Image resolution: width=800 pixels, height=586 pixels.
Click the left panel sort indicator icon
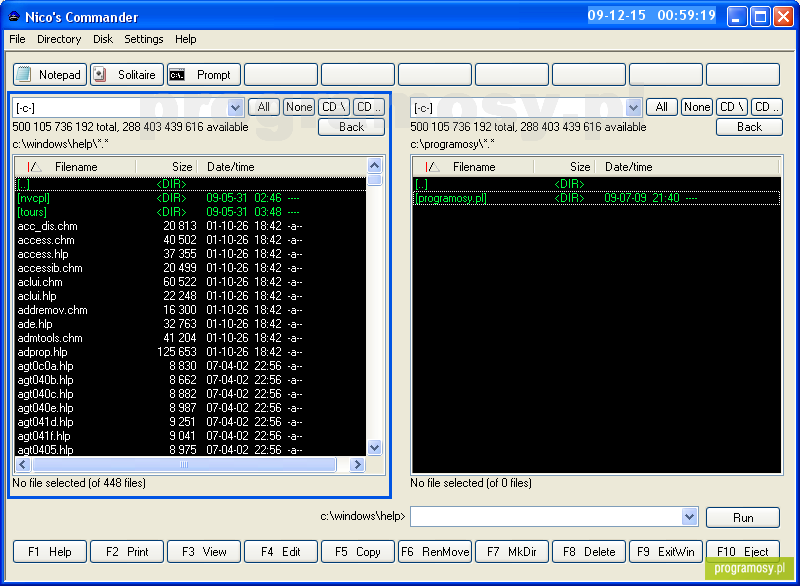pyautogui.click(x=34, y=167)
